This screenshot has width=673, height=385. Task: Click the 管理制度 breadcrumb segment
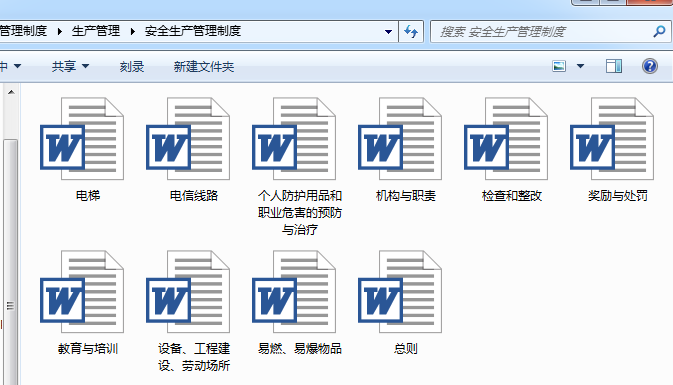click(x=23, y=31)
